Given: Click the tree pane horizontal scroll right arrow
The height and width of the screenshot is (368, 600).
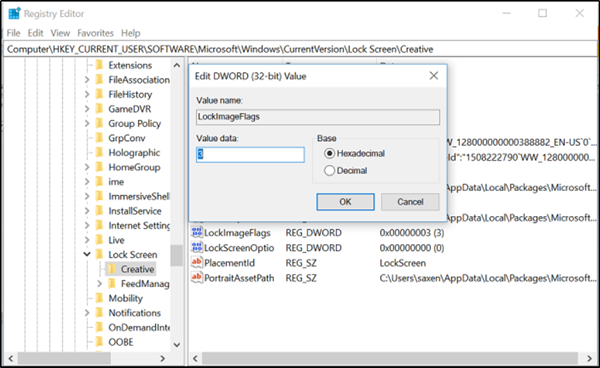Looking at the screenshot, I should click(163, 358).
